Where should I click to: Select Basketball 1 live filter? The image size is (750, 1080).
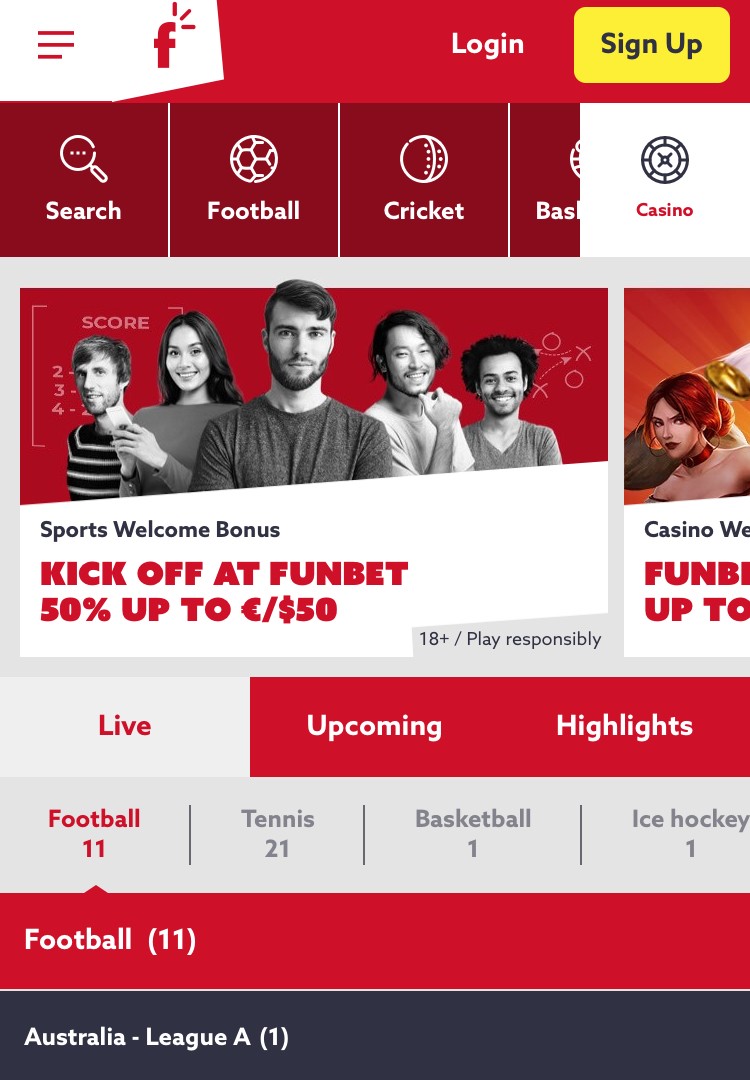[473, 833]
